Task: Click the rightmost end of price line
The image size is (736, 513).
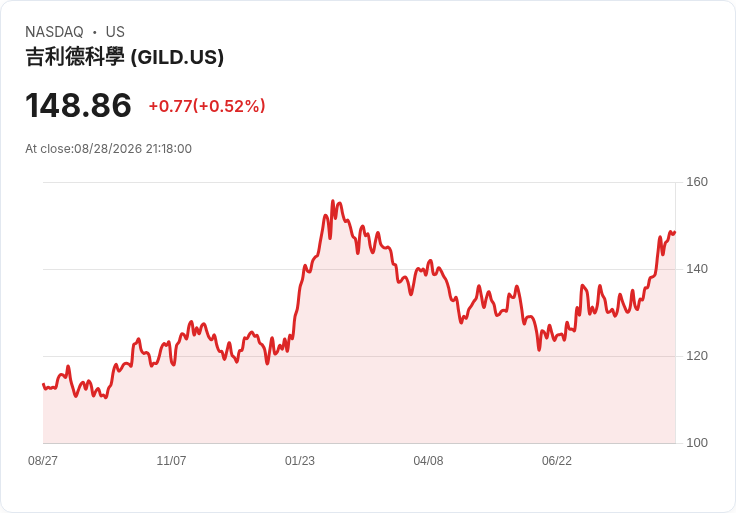Action: point(675,232)
